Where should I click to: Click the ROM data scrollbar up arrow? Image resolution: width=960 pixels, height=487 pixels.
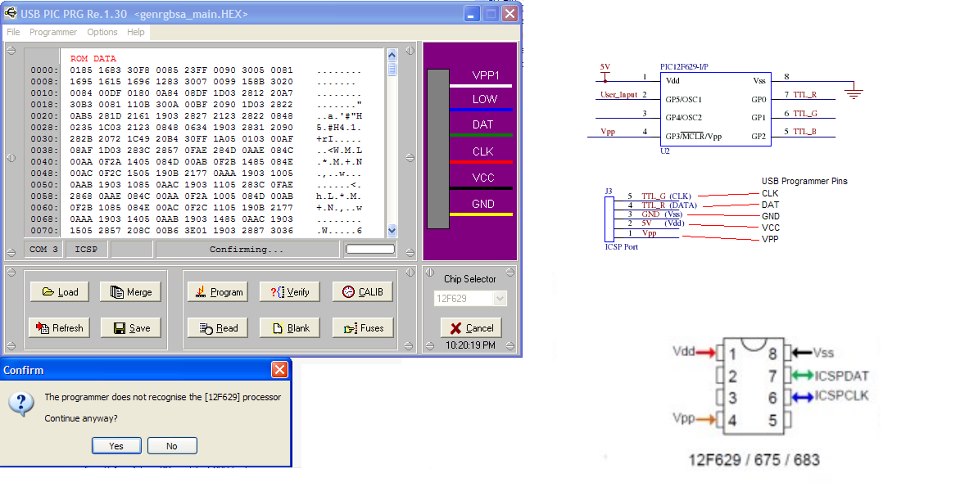[x=392, y=55]
